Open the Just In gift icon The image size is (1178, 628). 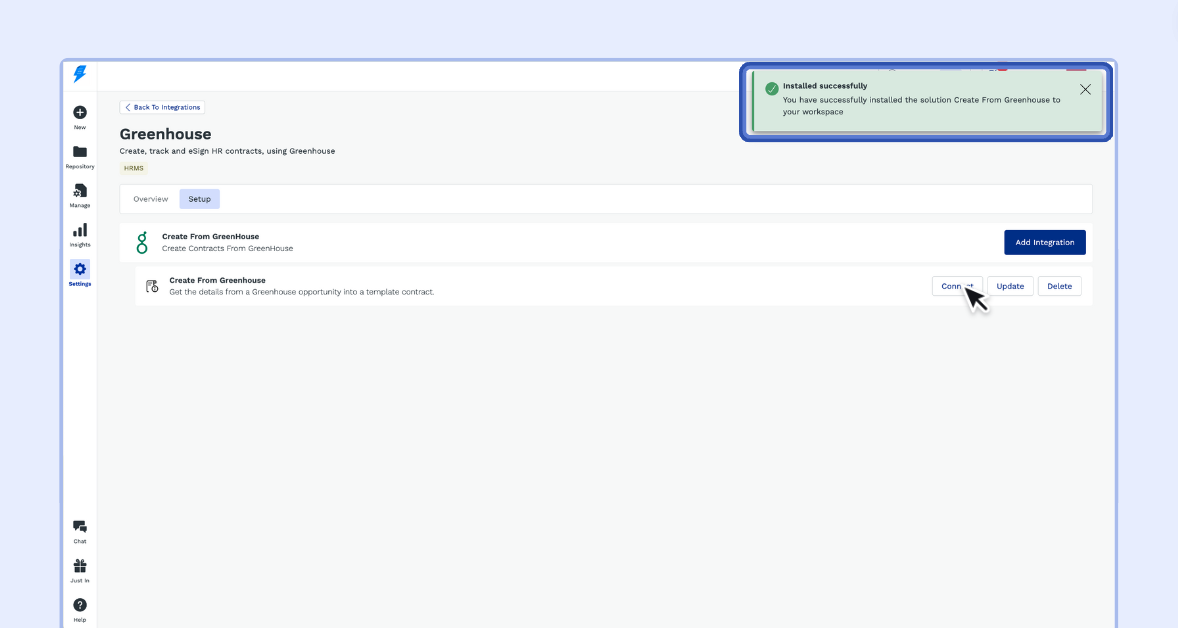(x=80, y=566)
